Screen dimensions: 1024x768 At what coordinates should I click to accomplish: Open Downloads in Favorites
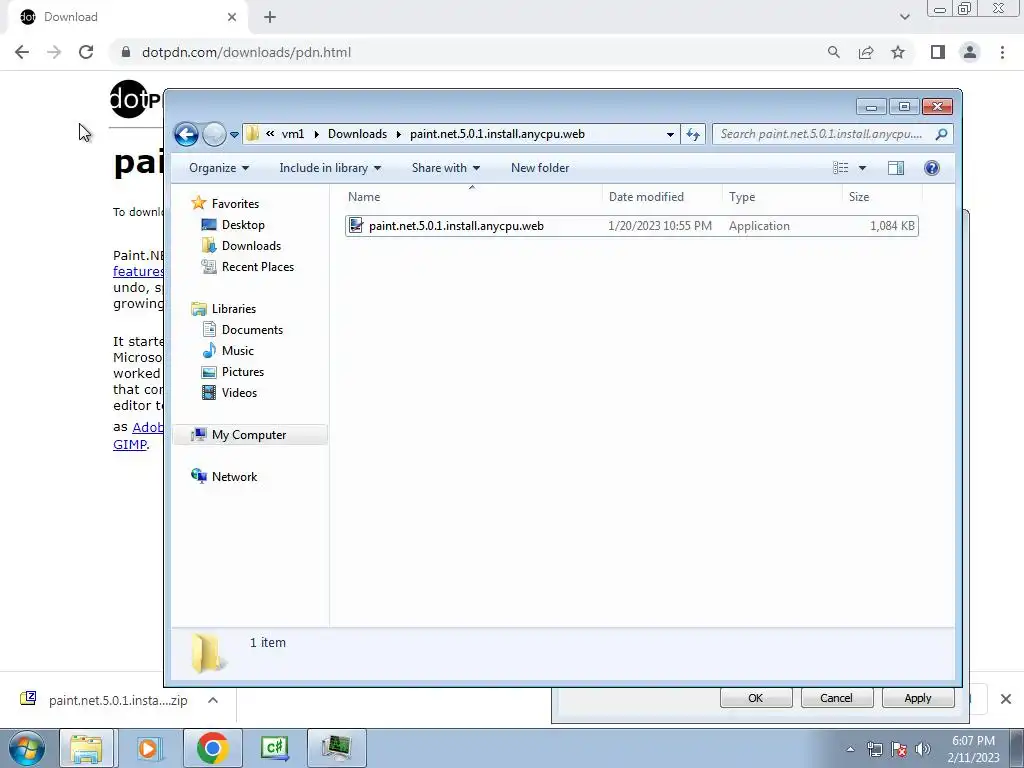251,246
